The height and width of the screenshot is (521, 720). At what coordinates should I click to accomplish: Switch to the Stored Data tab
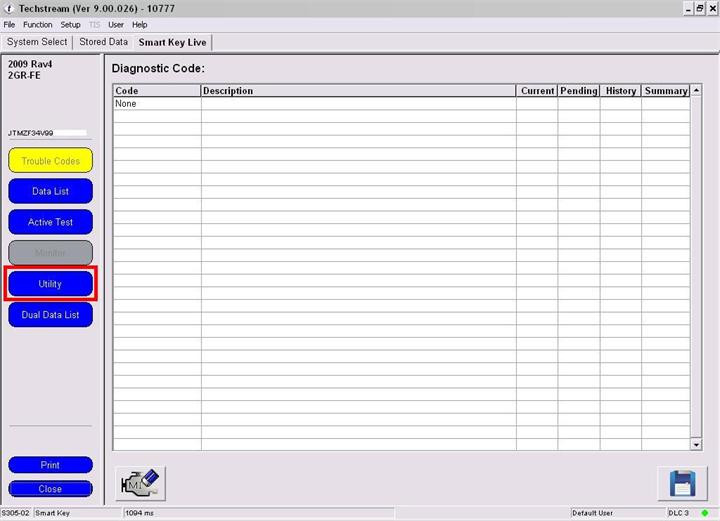(103, 42)
